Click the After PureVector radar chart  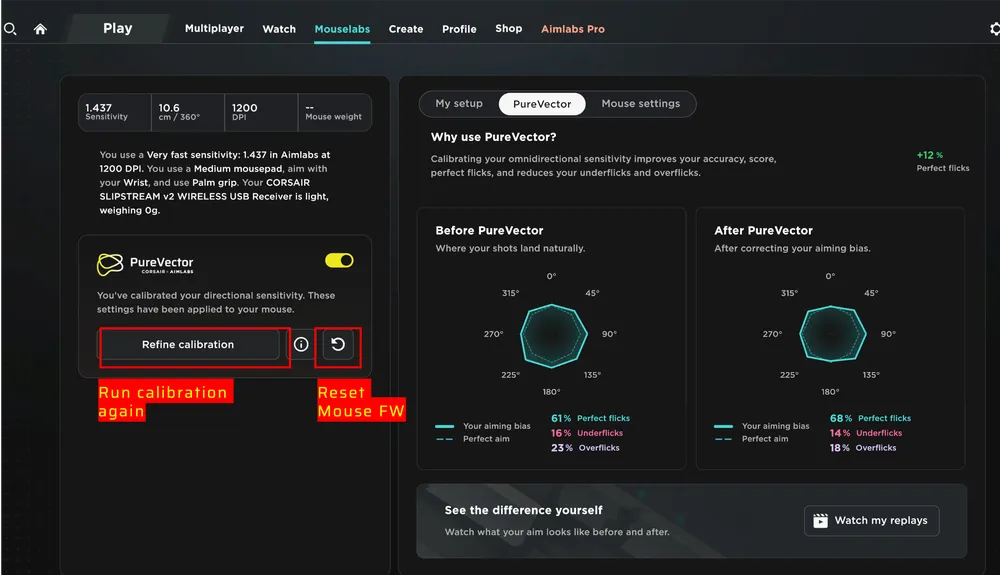[x=832, y=334]
